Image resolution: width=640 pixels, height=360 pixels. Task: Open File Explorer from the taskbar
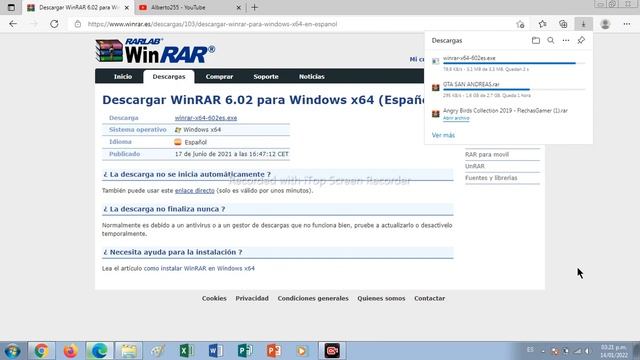coord(129,351)
